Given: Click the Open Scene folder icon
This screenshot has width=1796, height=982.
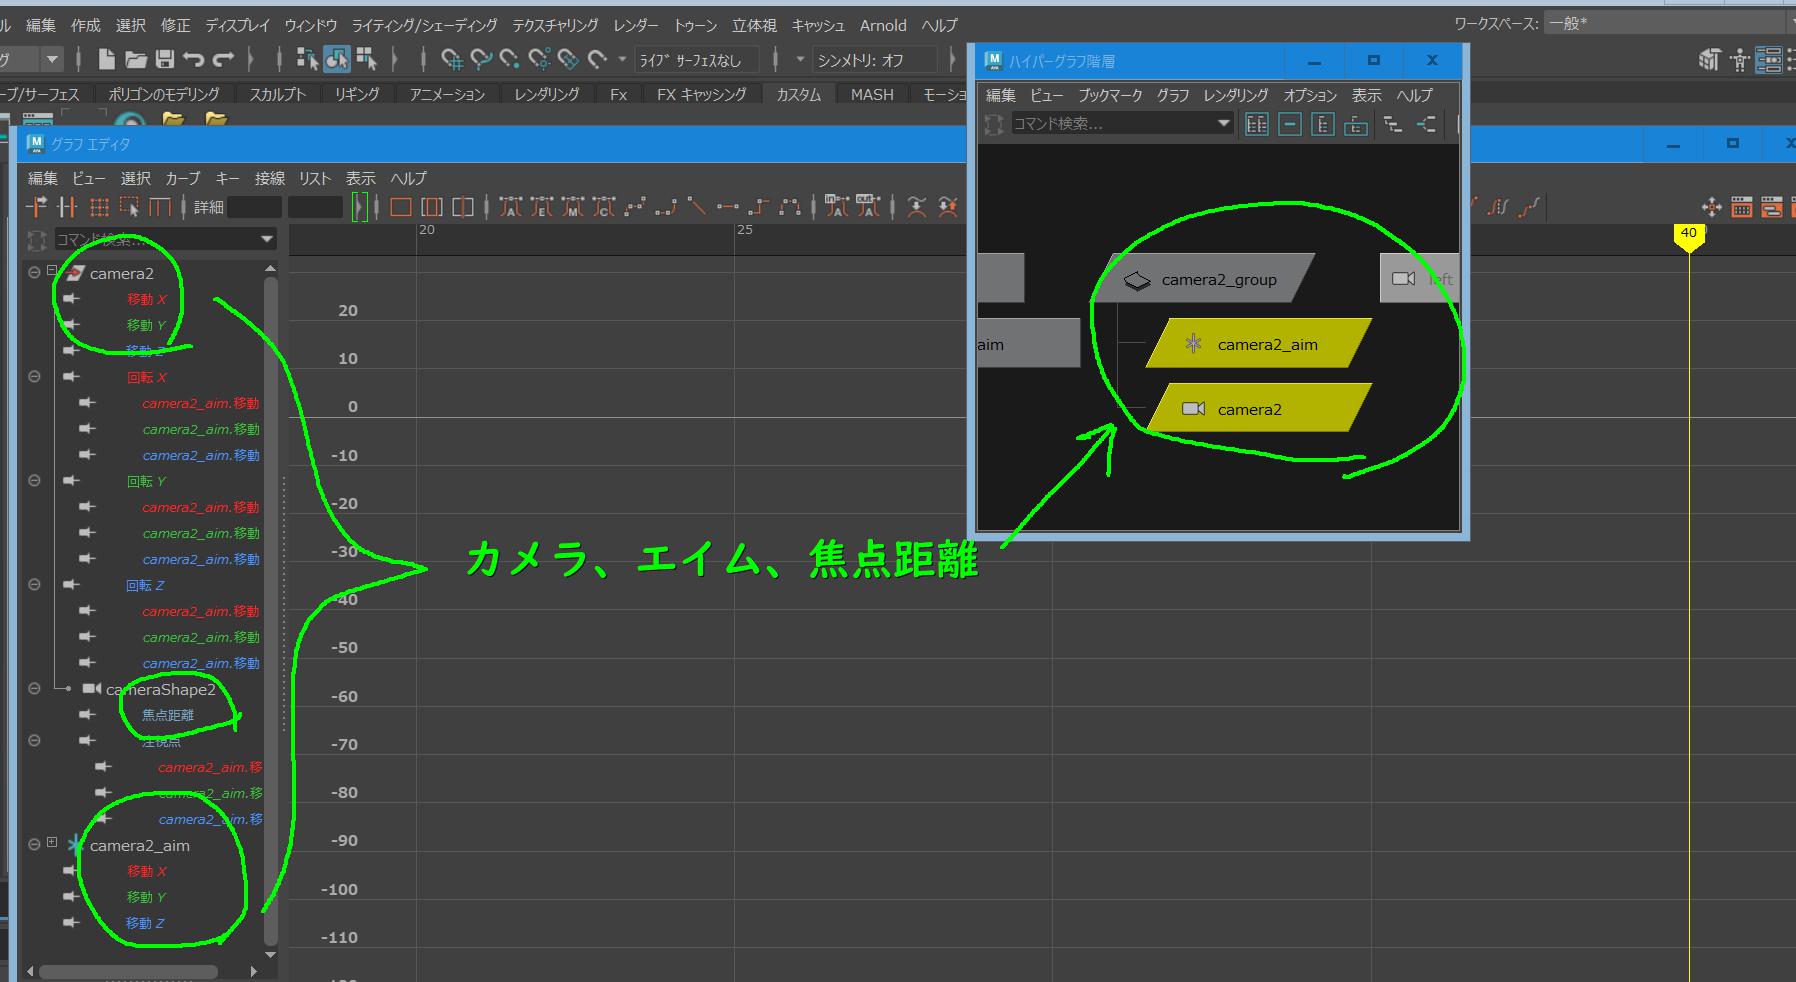Looking at the screenshot, I should click(x=136, y=60).
